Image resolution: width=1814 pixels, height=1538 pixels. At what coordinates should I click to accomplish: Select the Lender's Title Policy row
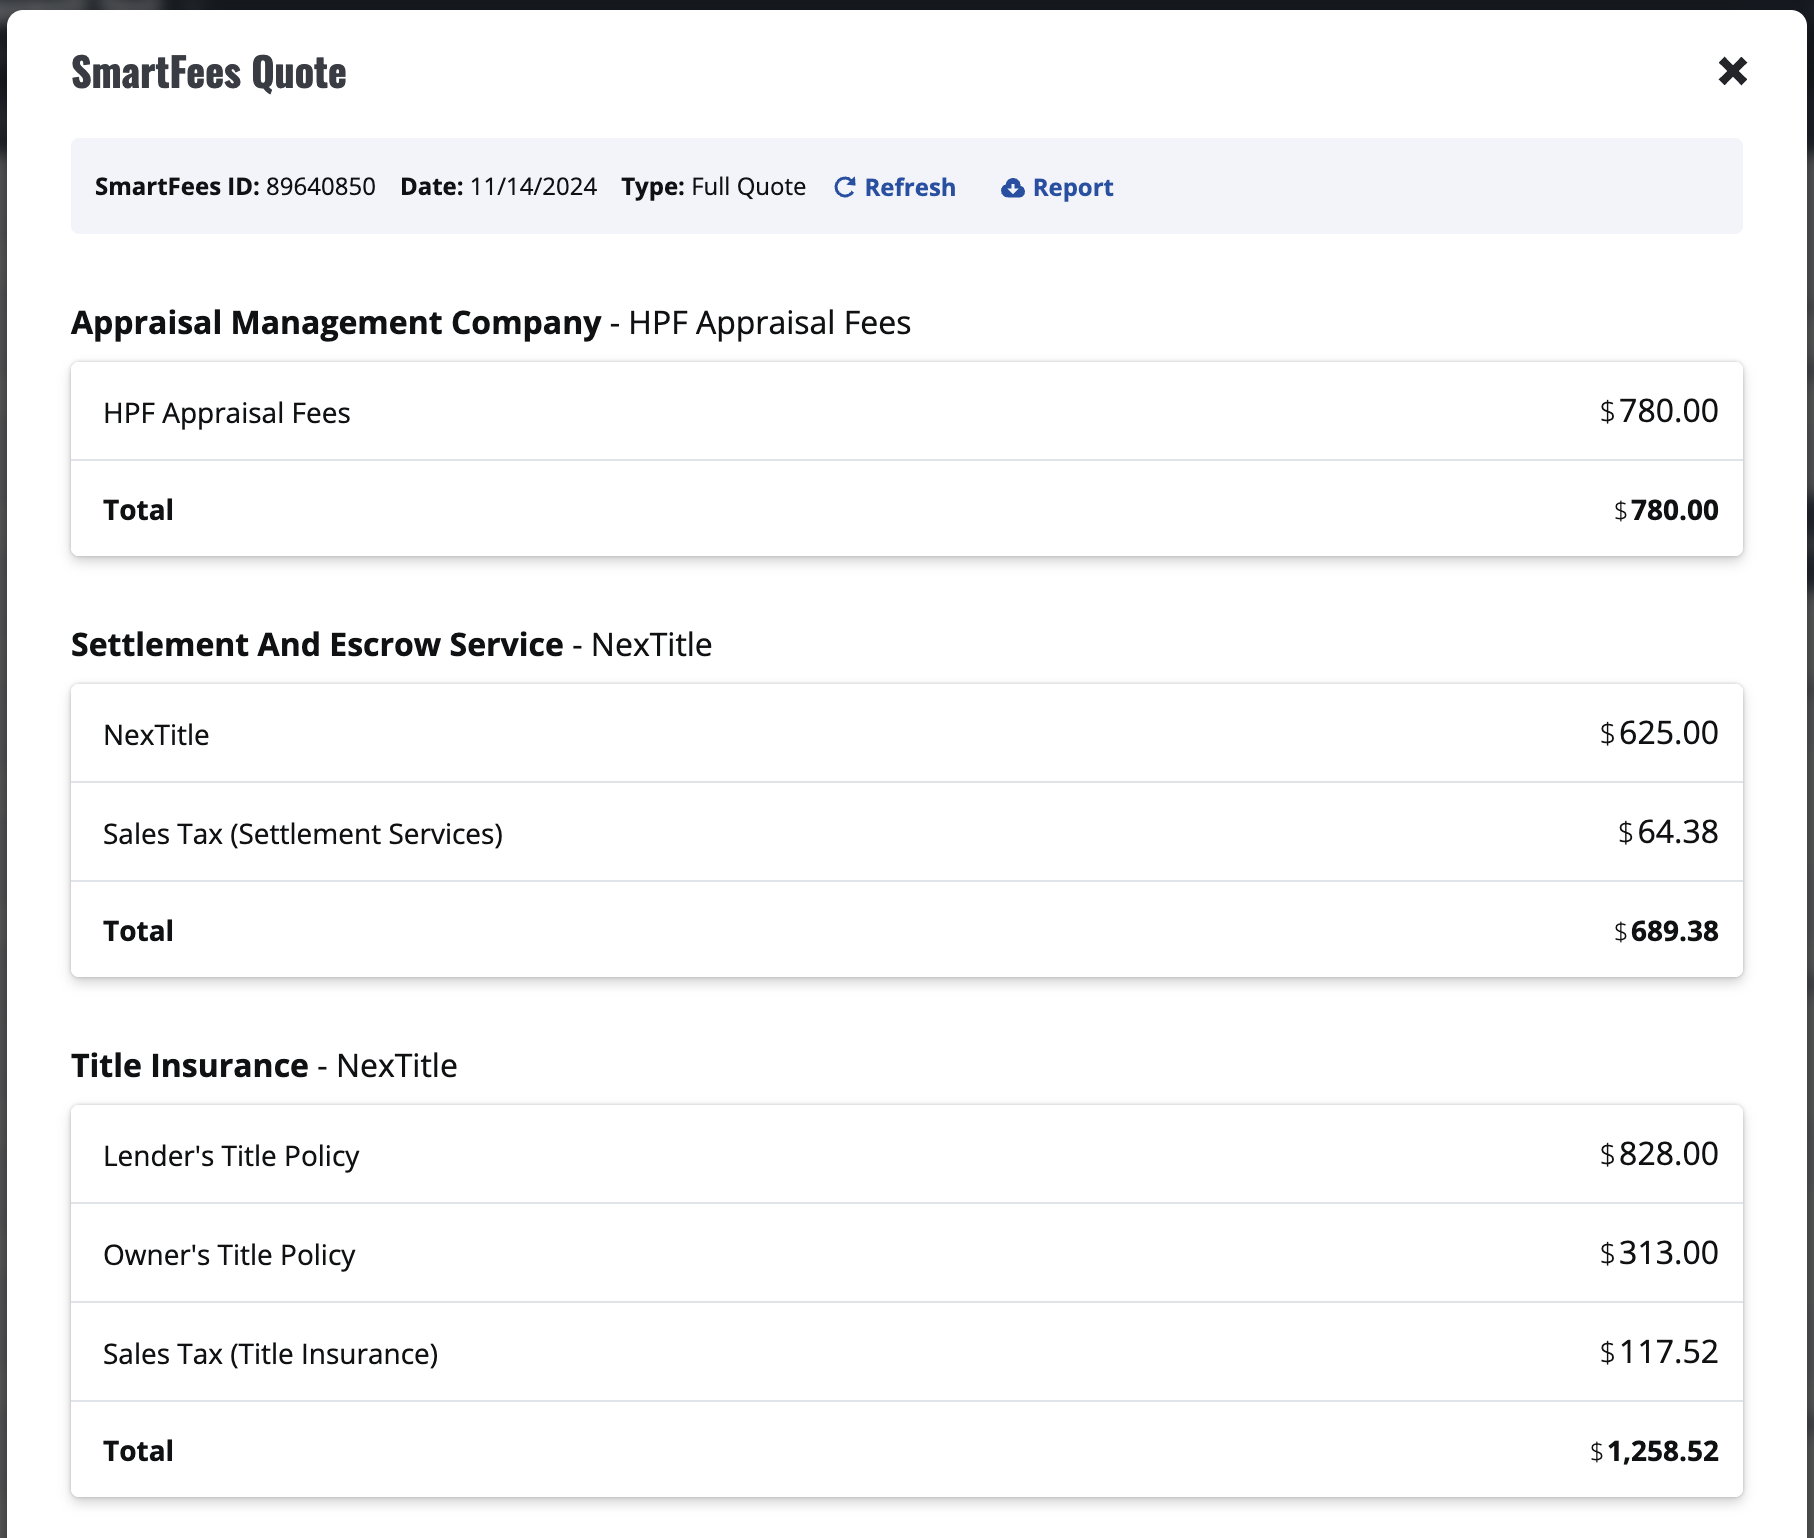coord(231,1156)
